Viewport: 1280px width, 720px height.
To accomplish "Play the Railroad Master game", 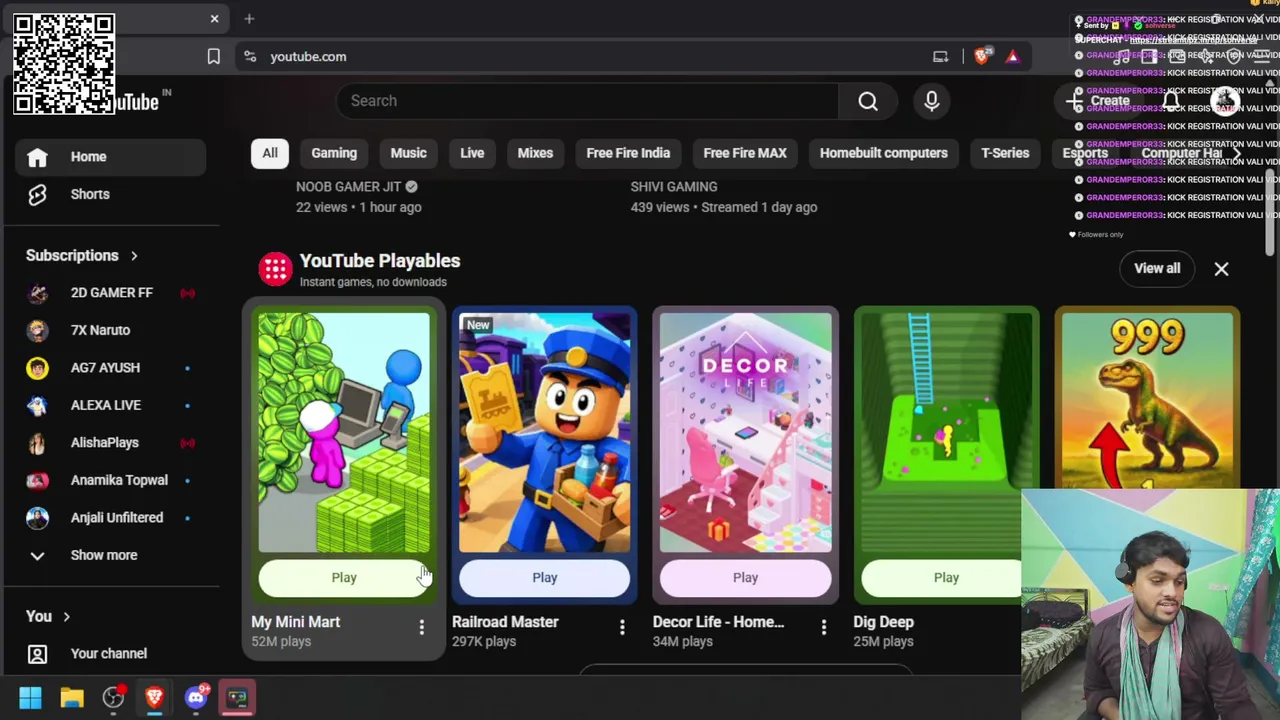I will point(545,578).
